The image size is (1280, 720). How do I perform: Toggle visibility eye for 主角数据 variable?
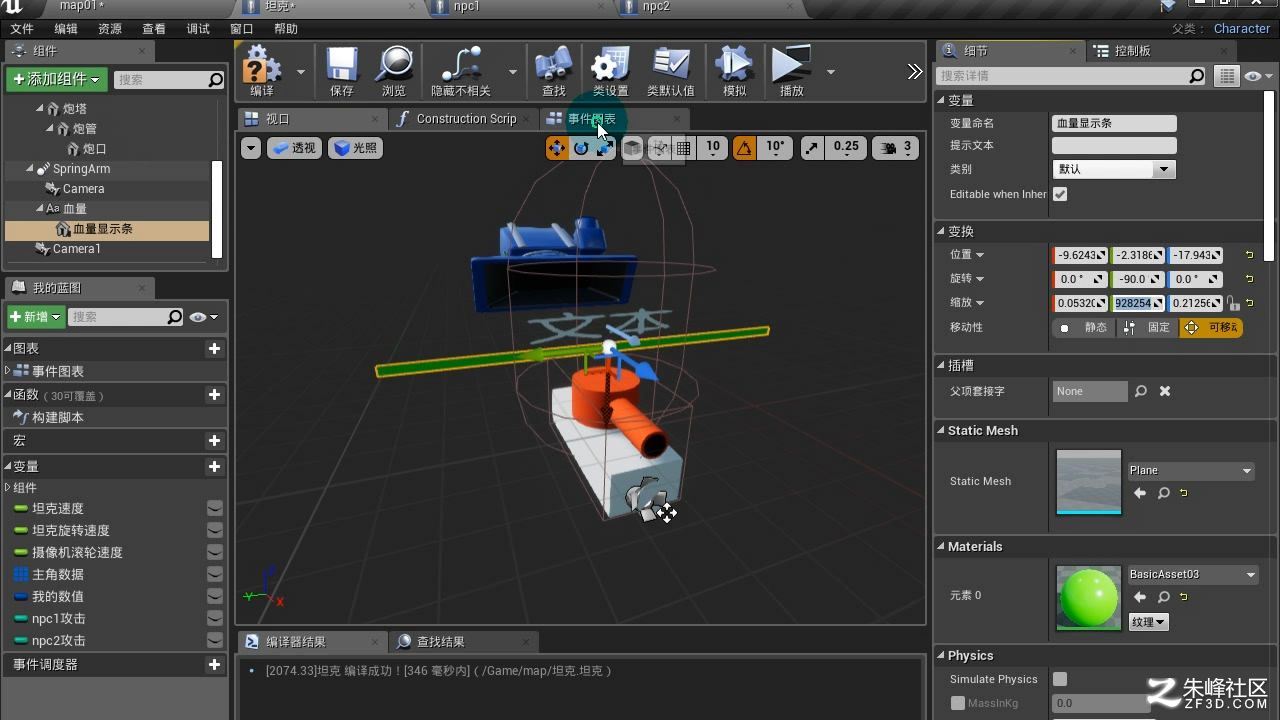[215, 574]
